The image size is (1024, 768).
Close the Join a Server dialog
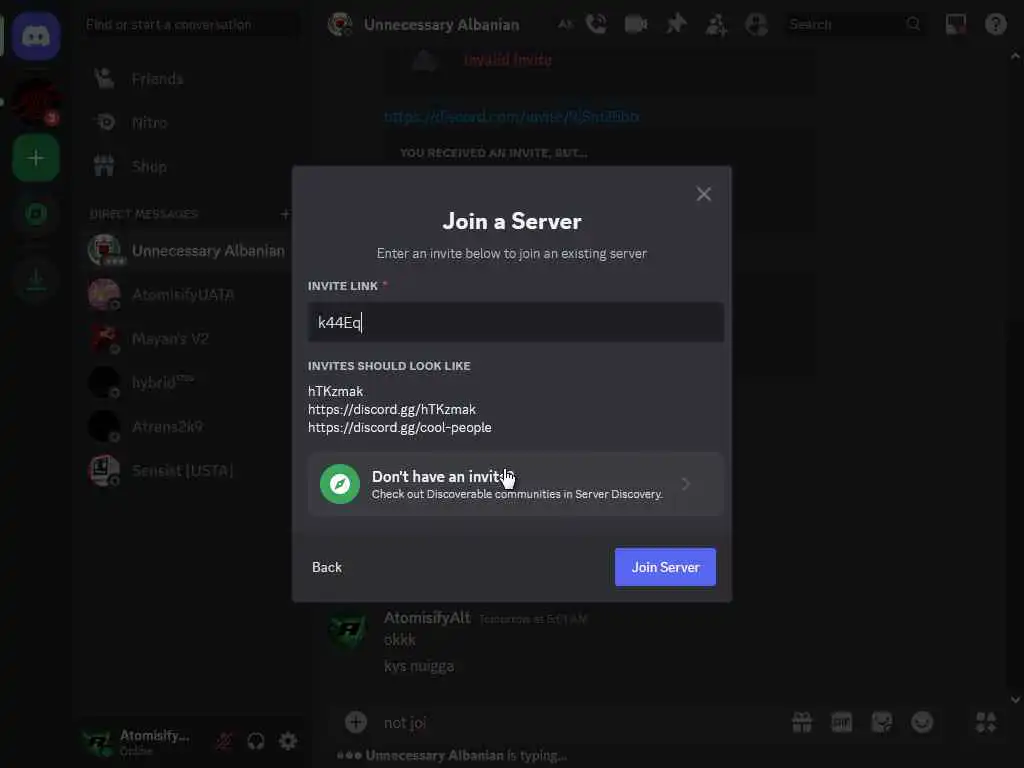[703, 194]
